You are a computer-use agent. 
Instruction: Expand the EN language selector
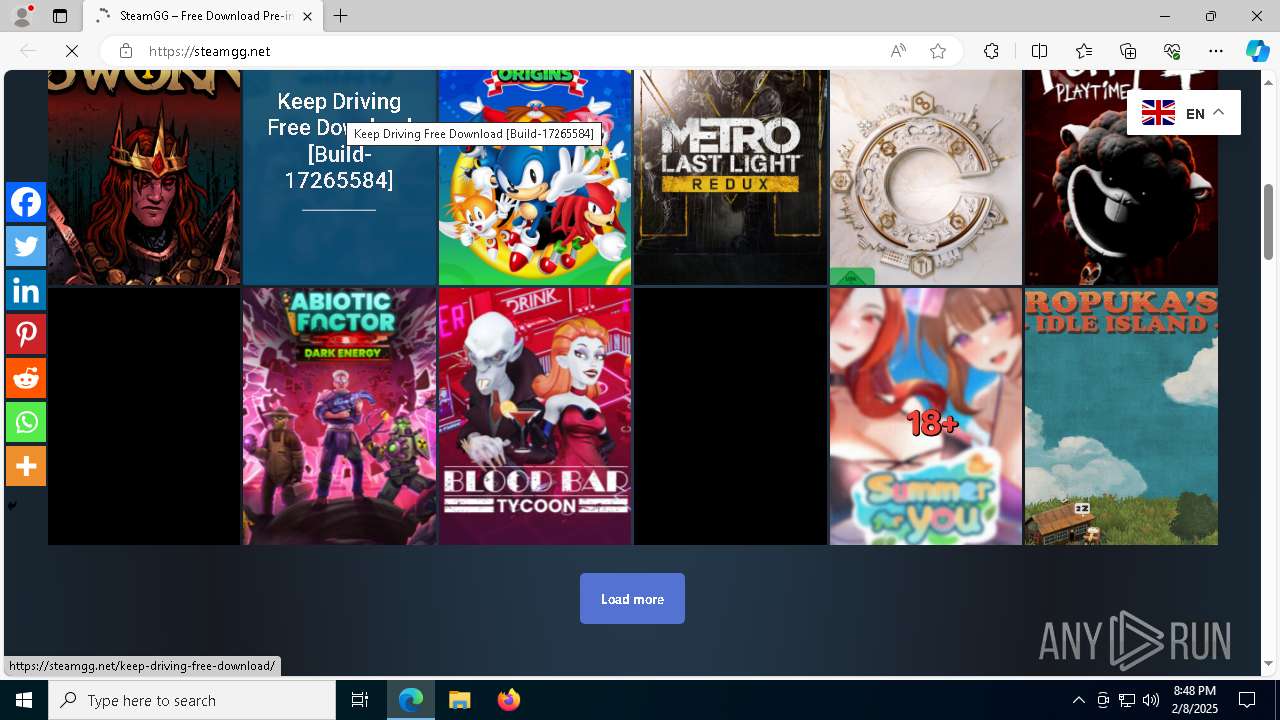pyautogui.click(x=1183, y=113)
